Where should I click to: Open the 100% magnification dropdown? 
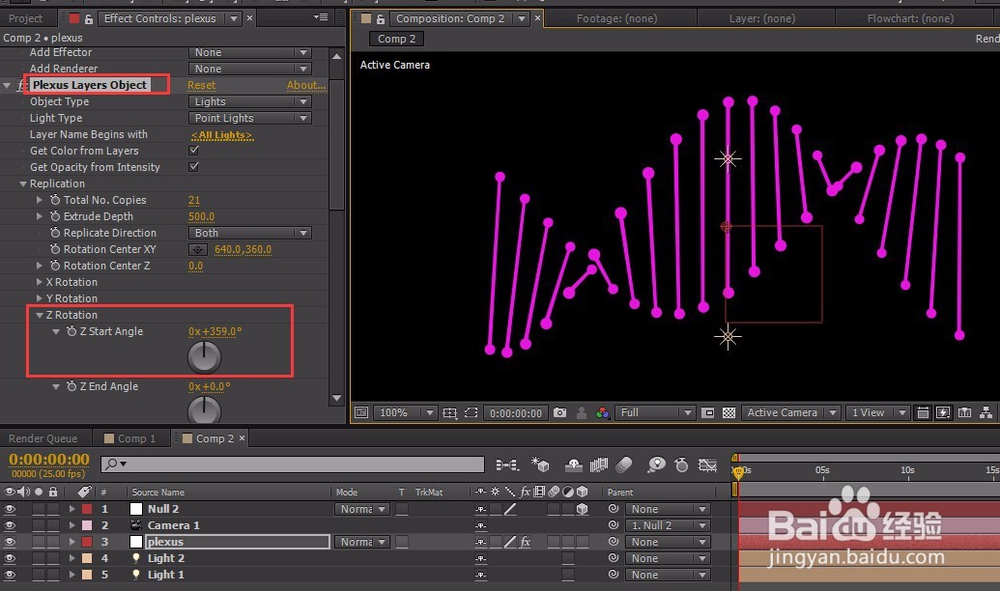(x=404, y=413)
